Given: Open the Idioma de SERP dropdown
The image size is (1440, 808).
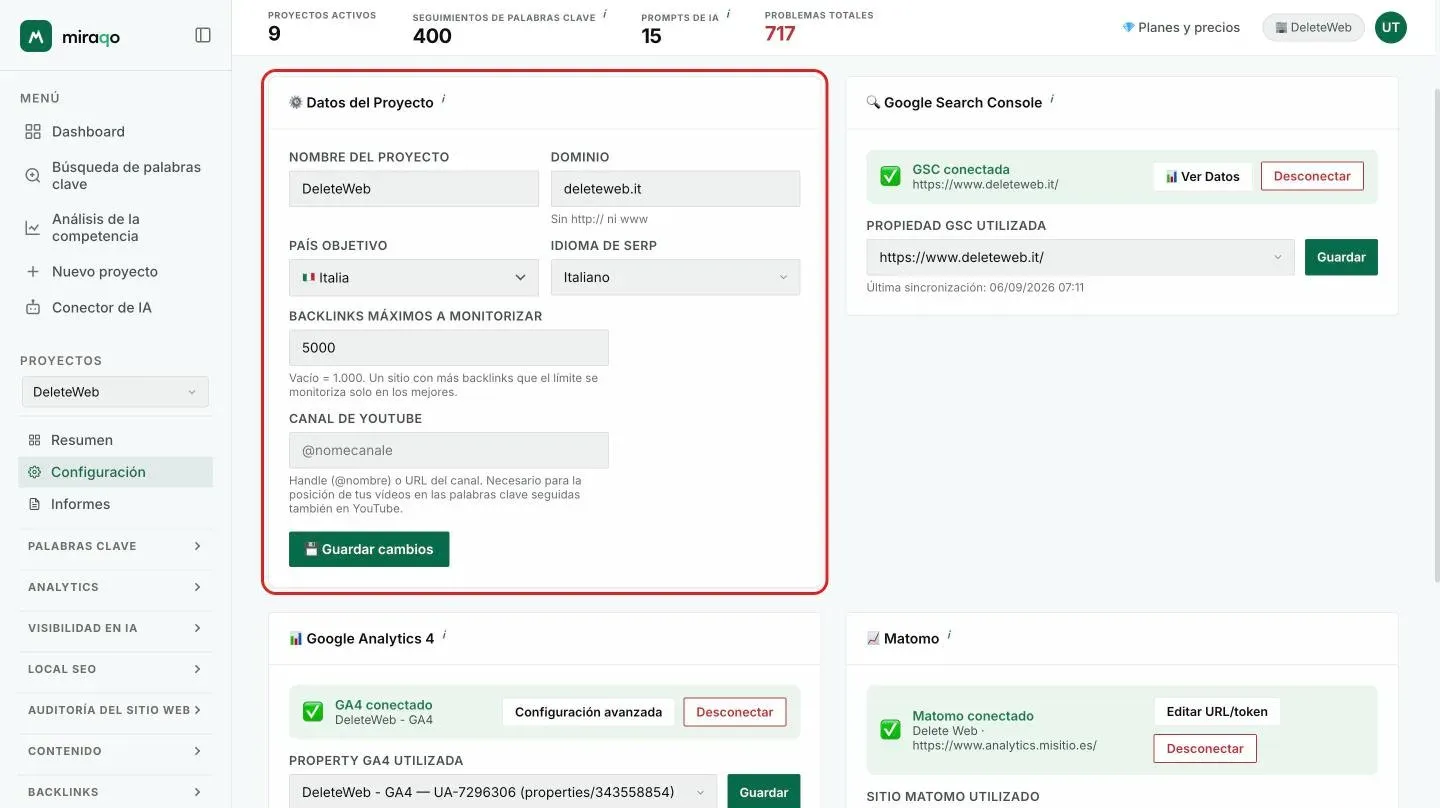Looking at the screenshot, I should click(675, 277).
